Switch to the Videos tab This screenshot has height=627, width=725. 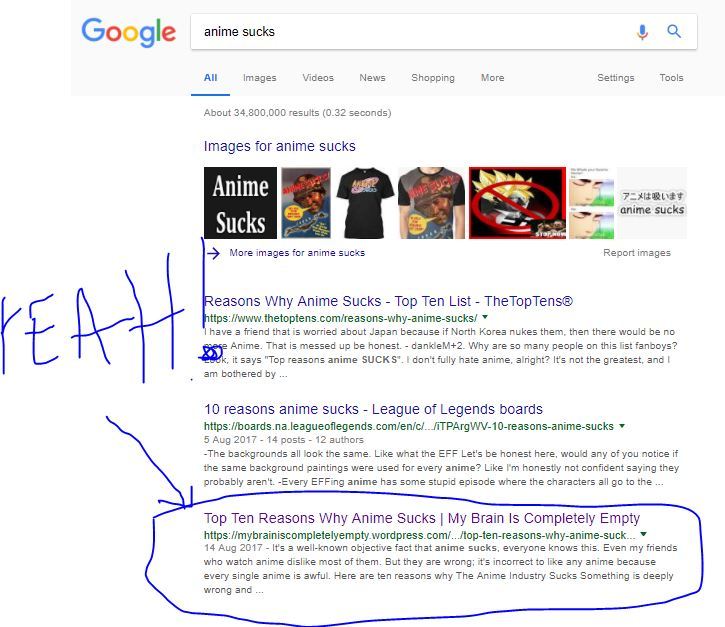click(318, 78)
